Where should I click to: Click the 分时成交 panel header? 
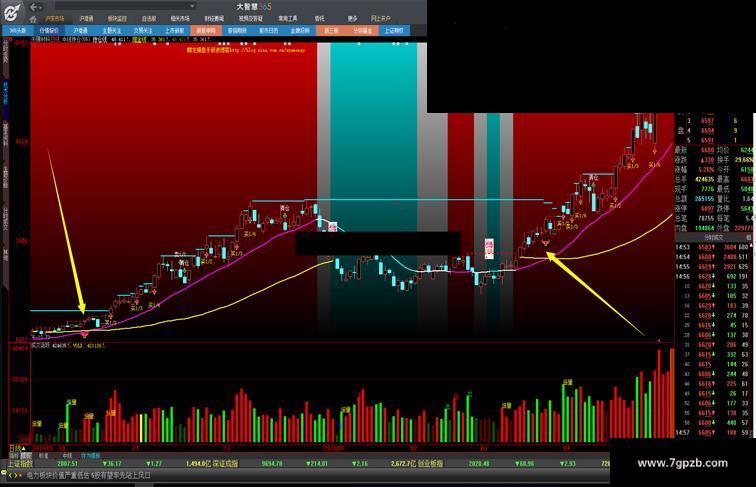714,238
